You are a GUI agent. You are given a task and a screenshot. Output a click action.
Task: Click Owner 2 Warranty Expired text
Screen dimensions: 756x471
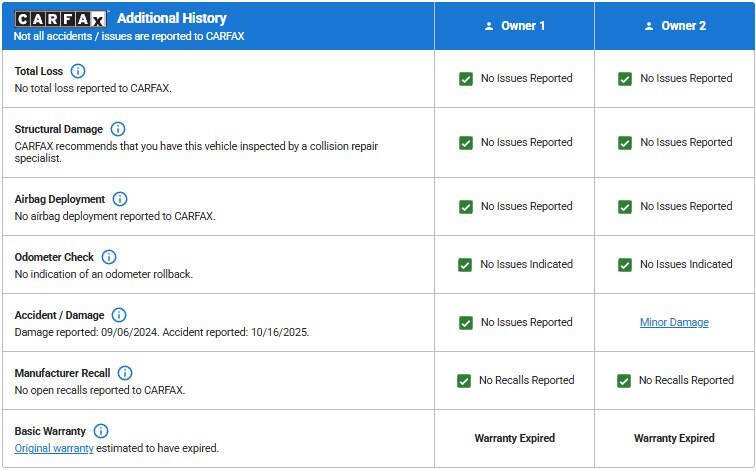click(x=674, y=438)
